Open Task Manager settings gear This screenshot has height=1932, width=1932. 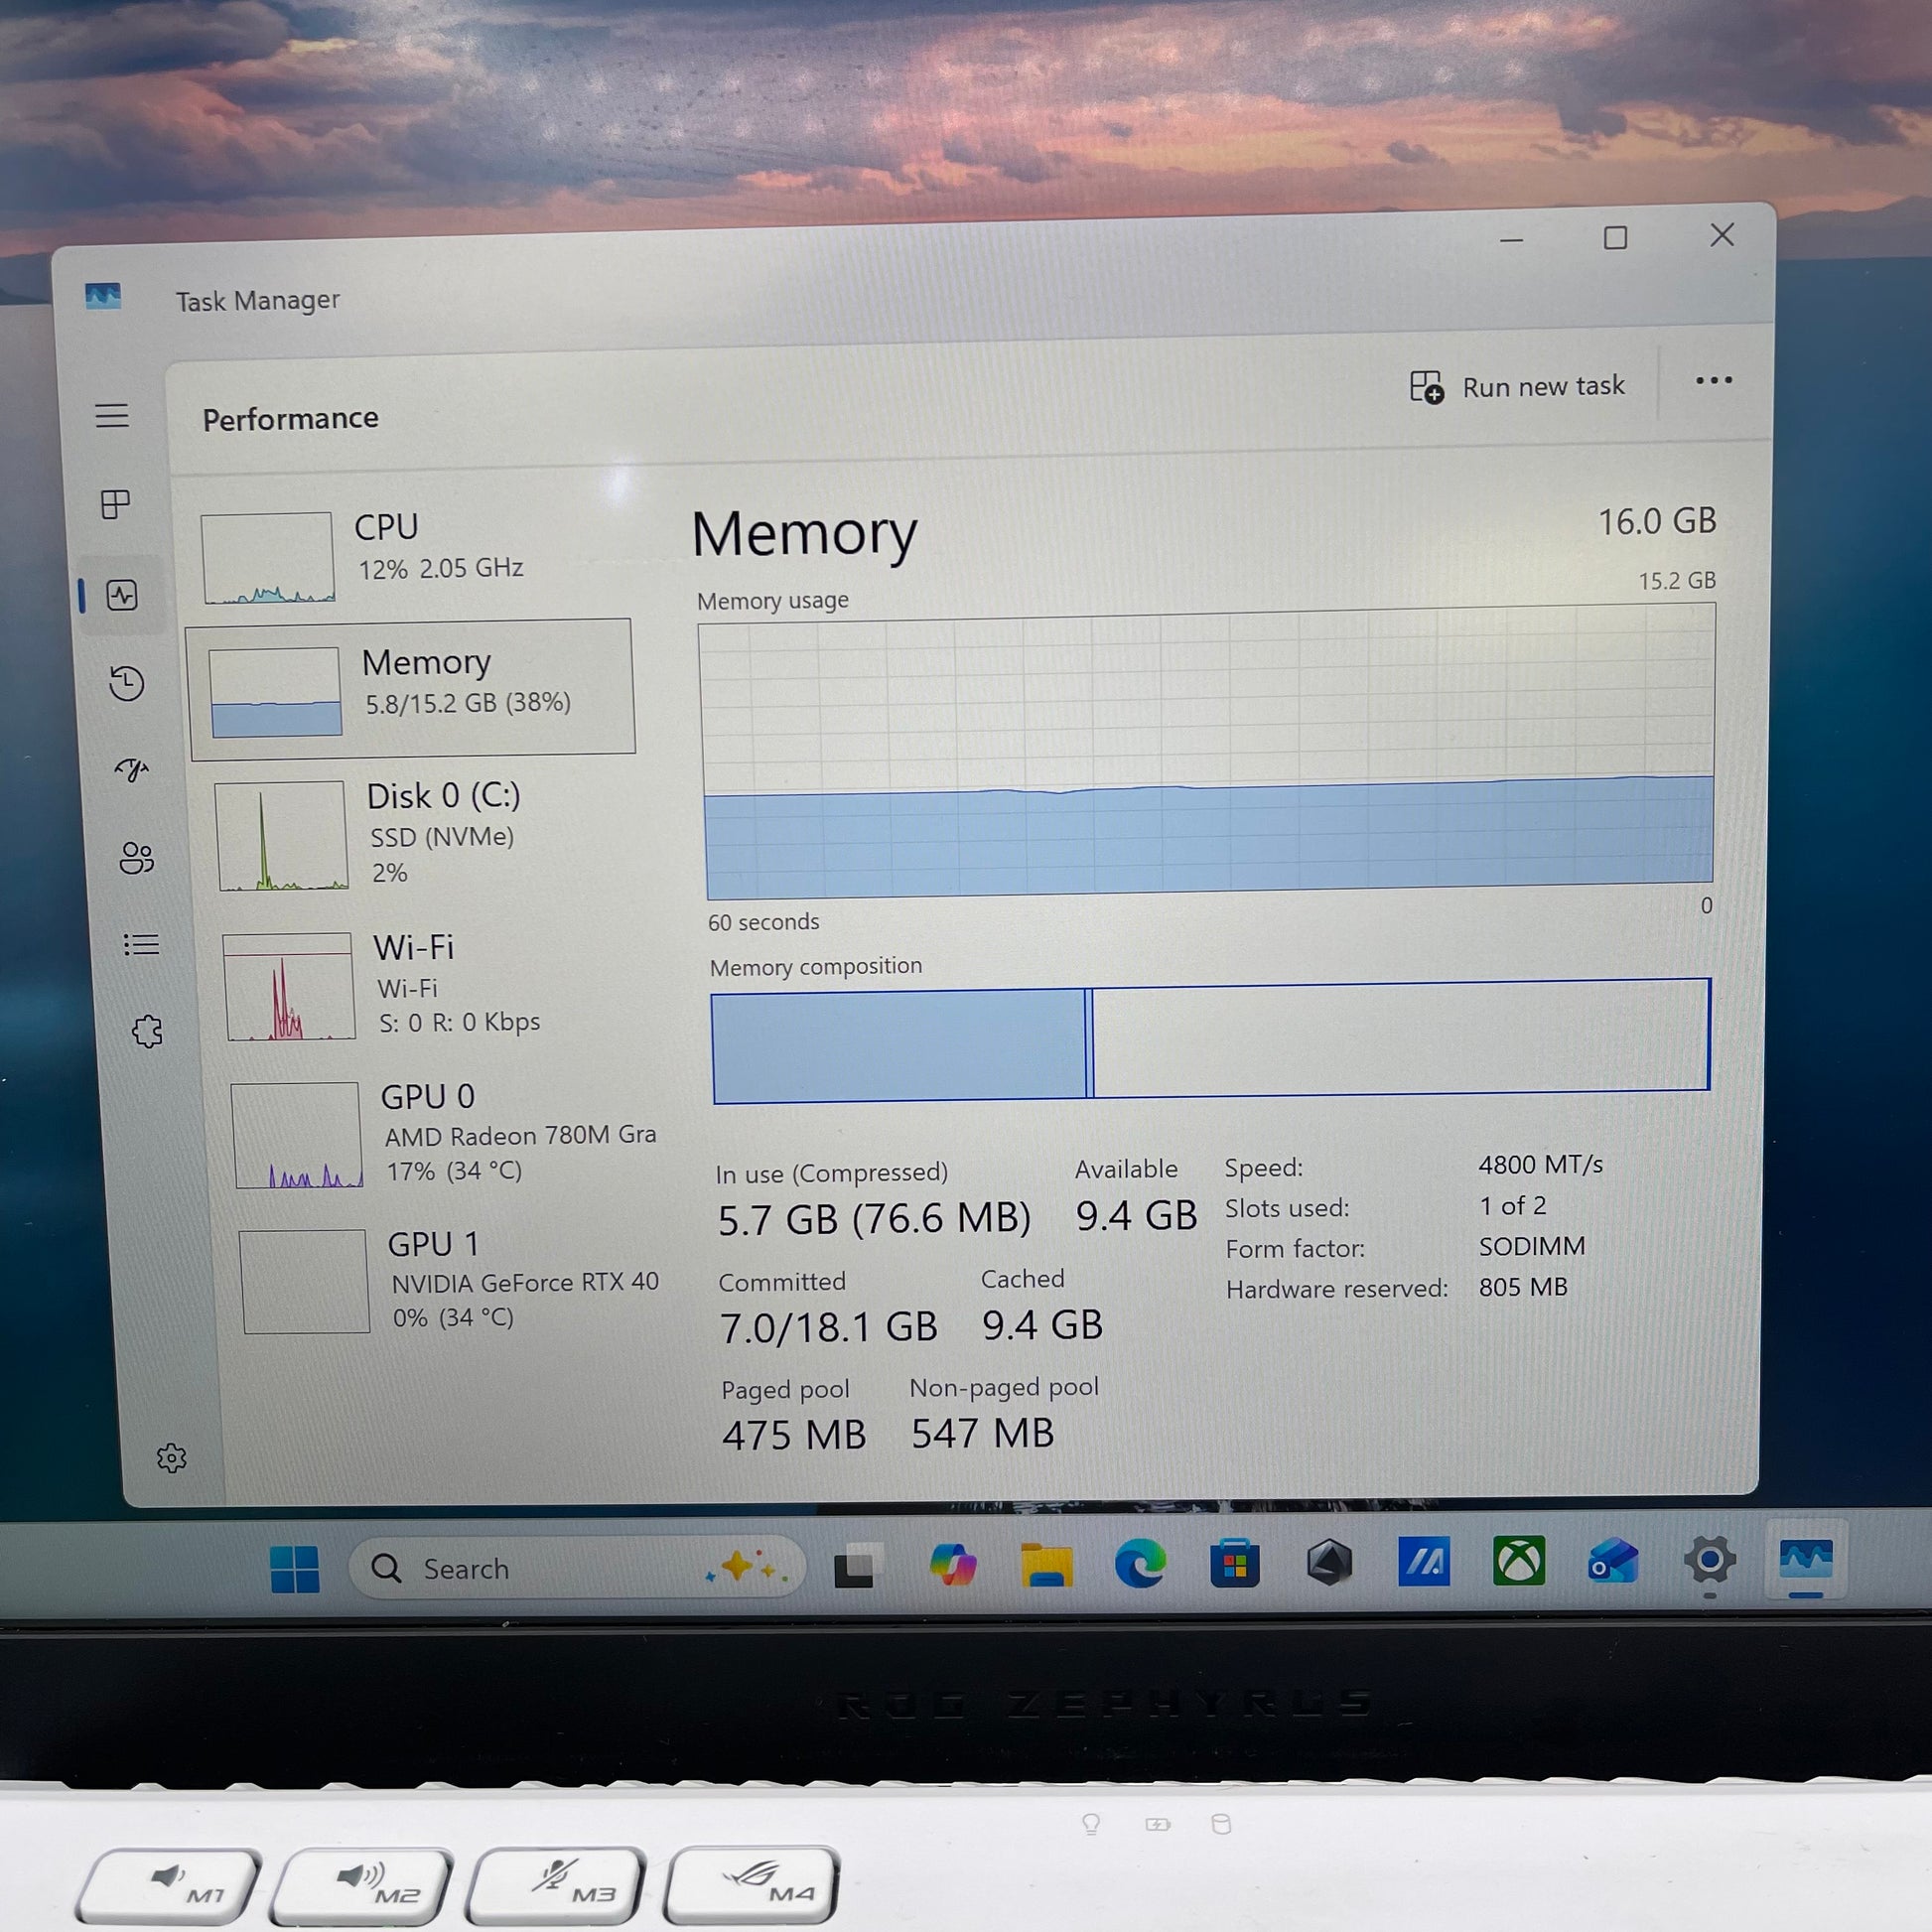tap(171, 1458)
